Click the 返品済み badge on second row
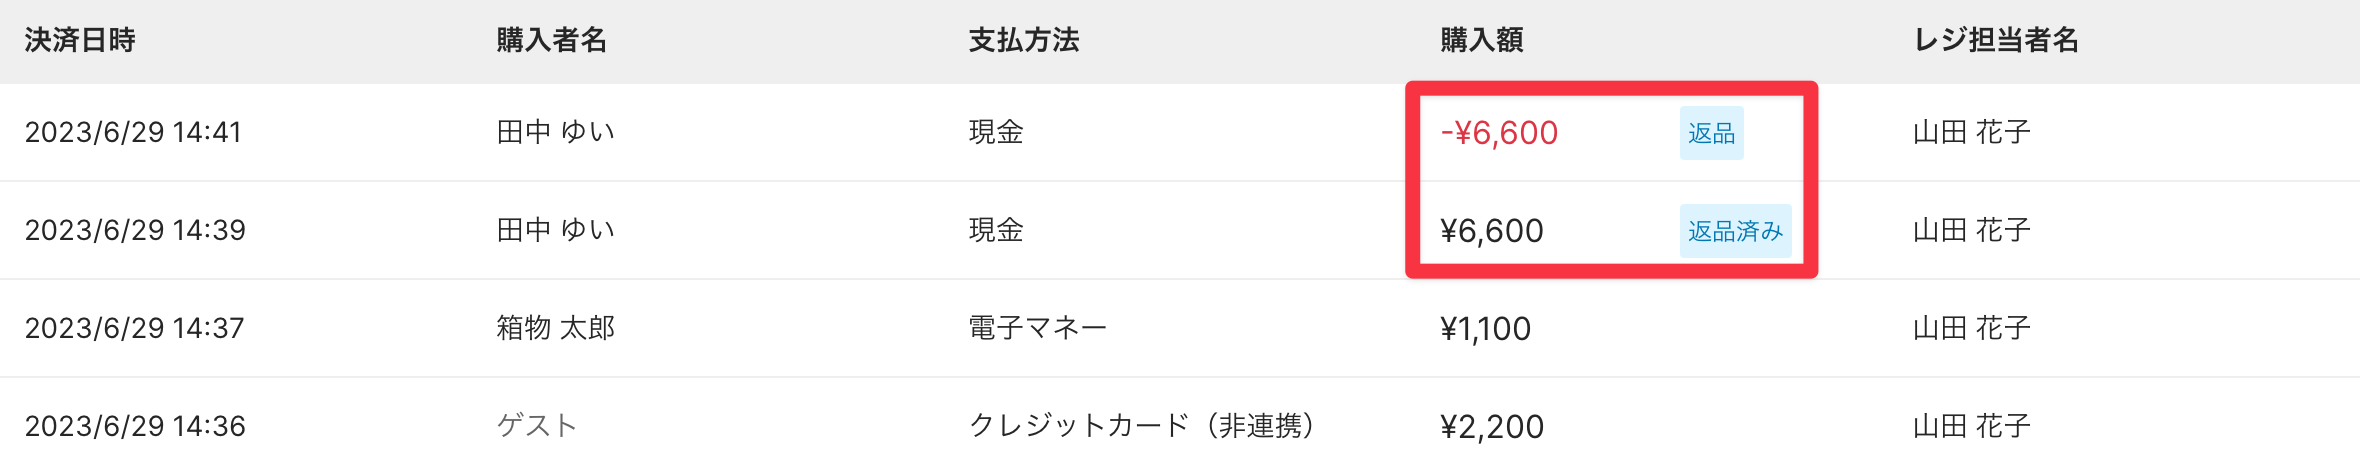 pyautogui.click(x=1735, y=231)
